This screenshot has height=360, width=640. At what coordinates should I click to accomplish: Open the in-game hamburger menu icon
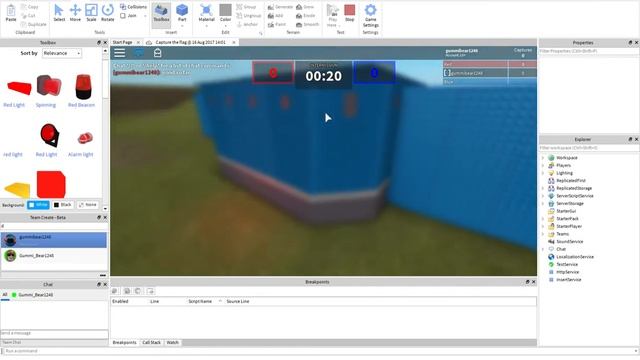point(120,53)
